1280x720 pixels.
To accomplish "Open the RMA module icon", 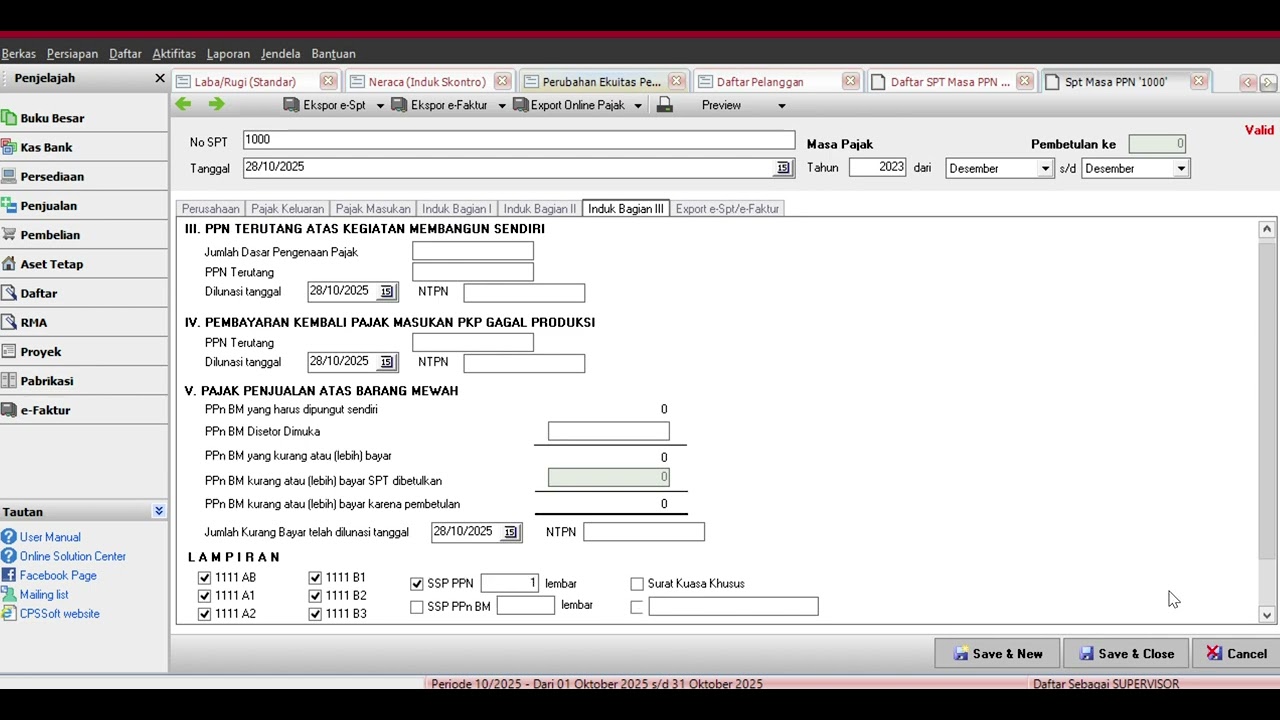I will click(9, 322).
